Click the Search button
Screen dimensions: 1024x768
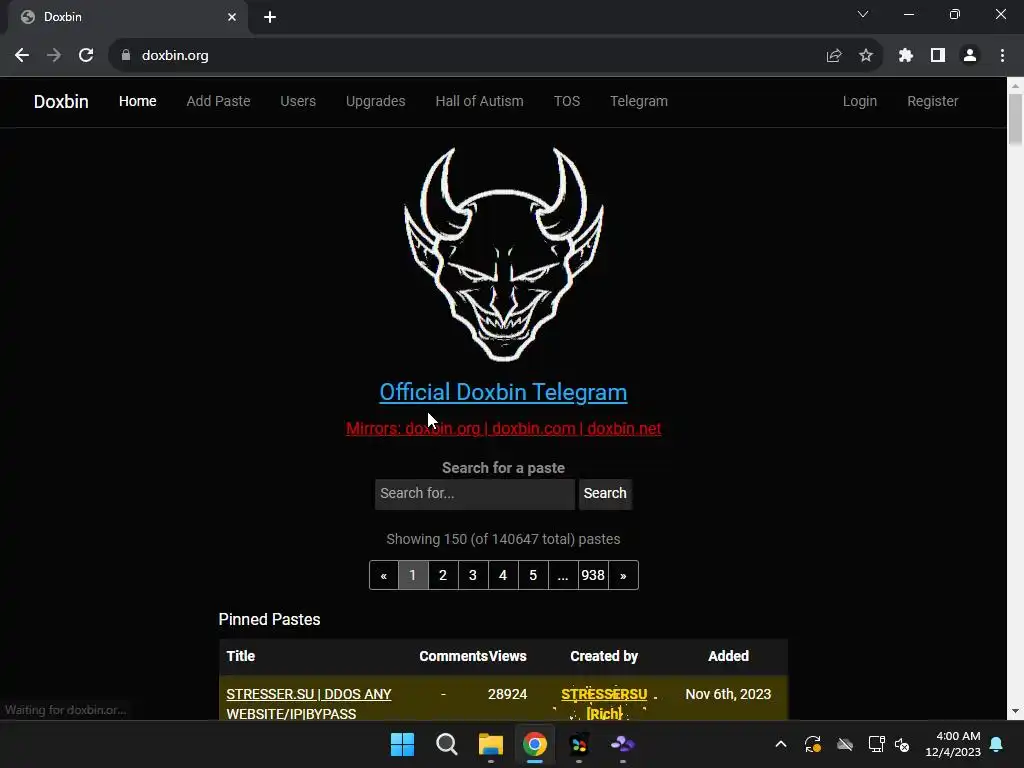click(605, 494)
